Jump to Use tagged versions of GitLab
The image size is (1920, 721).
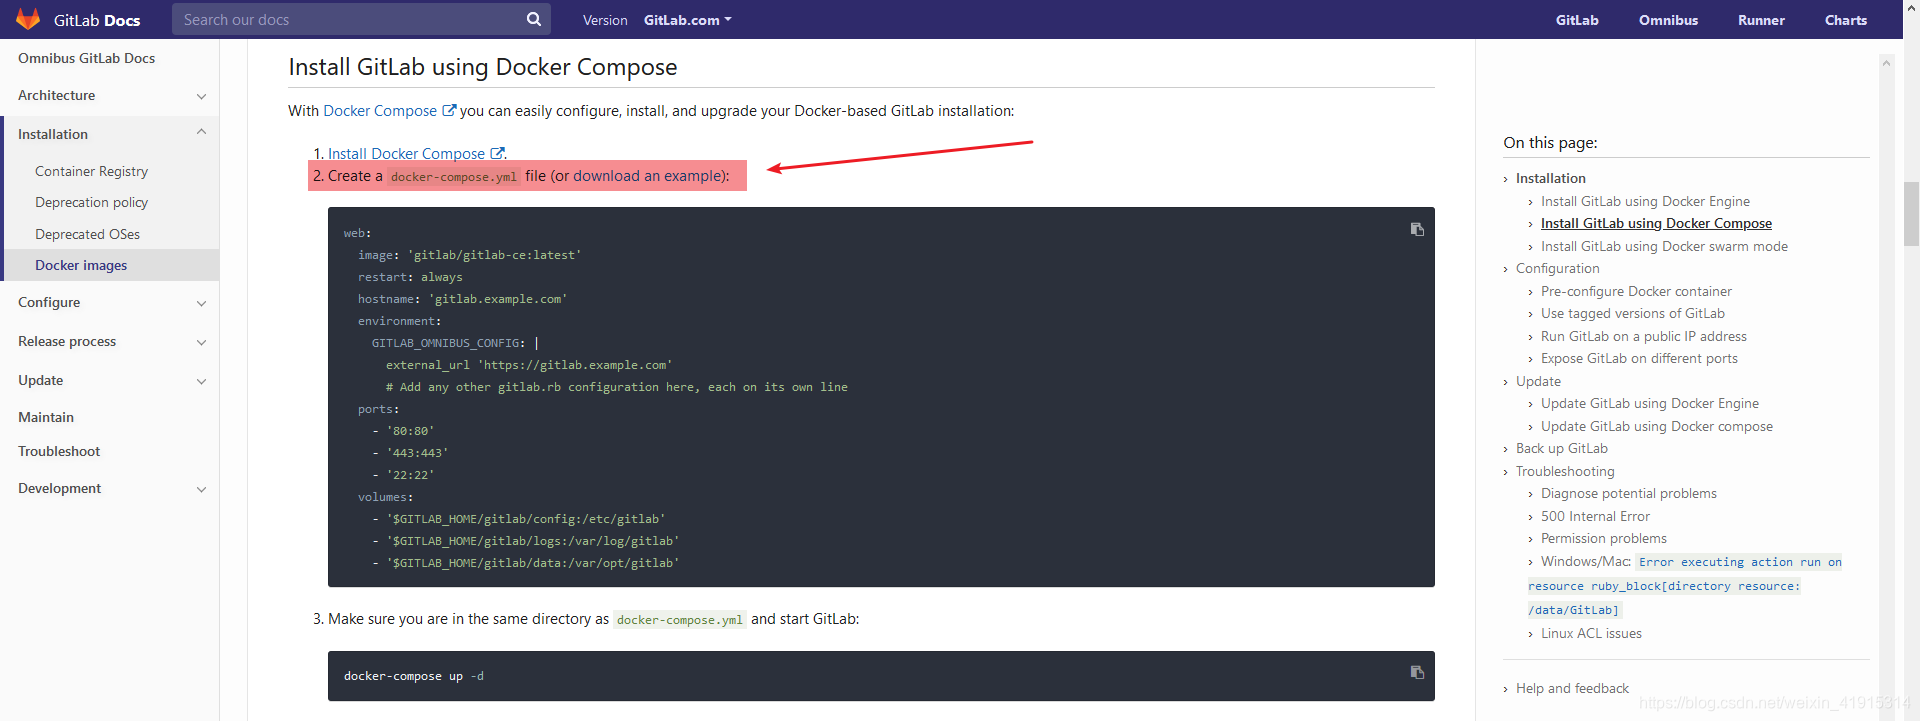1632,313
